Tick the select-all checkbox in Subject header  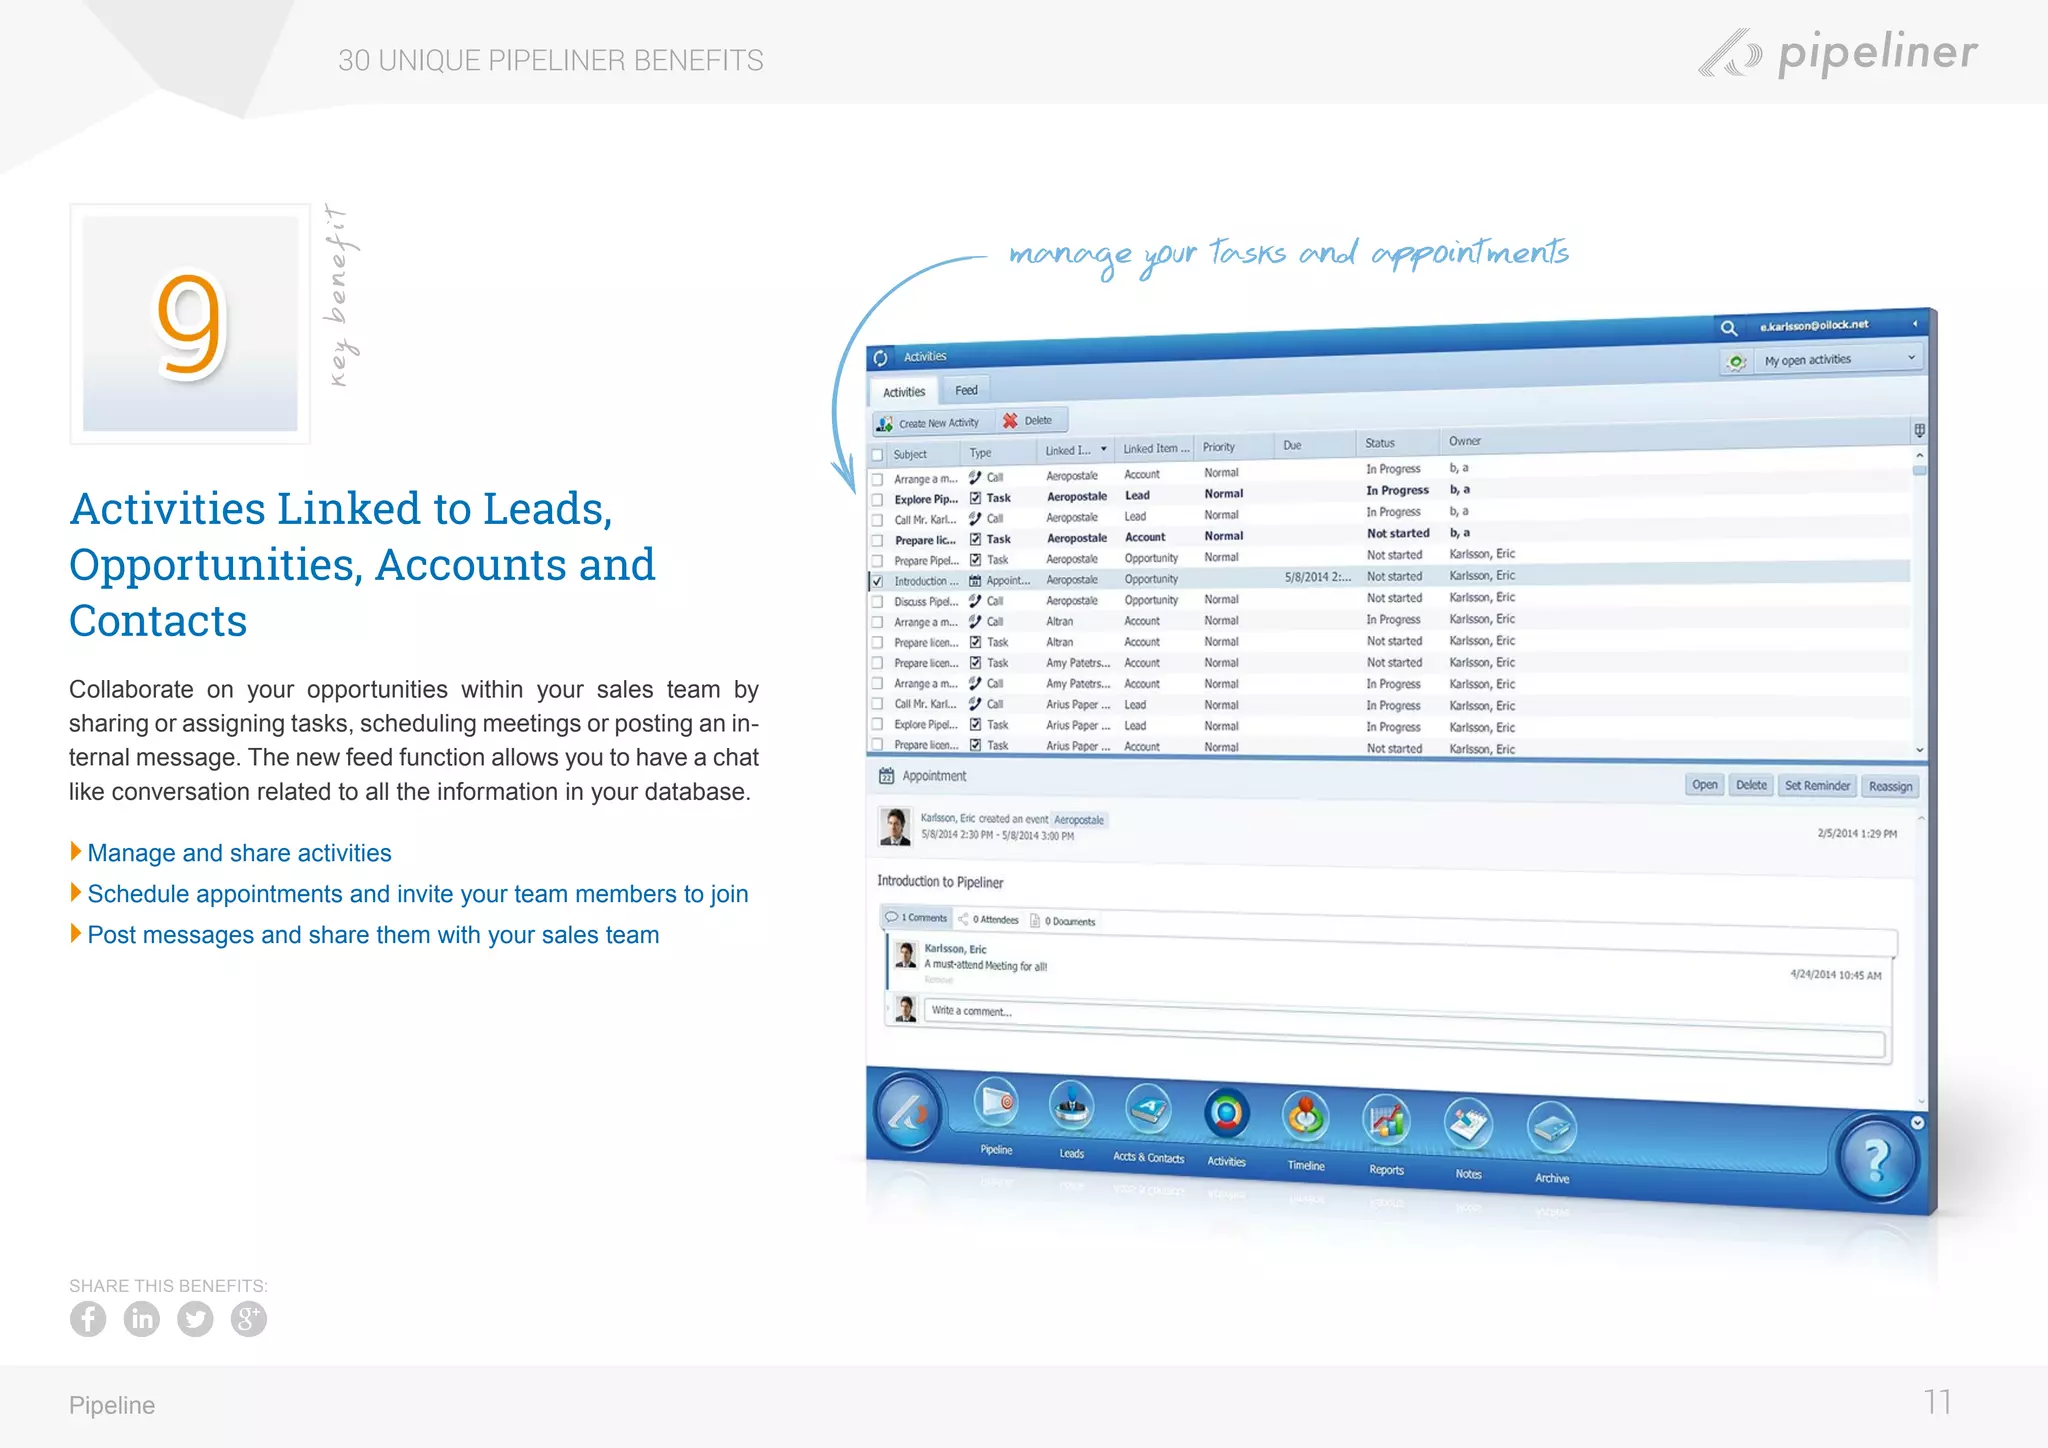point(878,456)
